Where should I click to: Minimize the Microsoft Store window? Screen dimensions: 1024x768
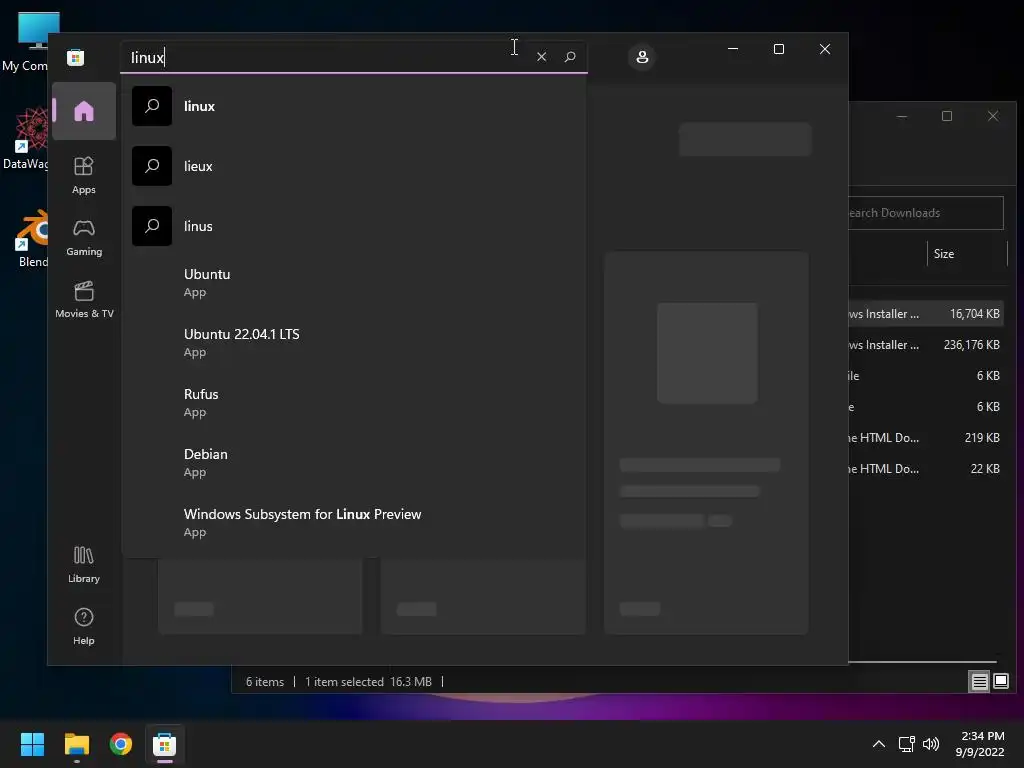tap(733, 49)
